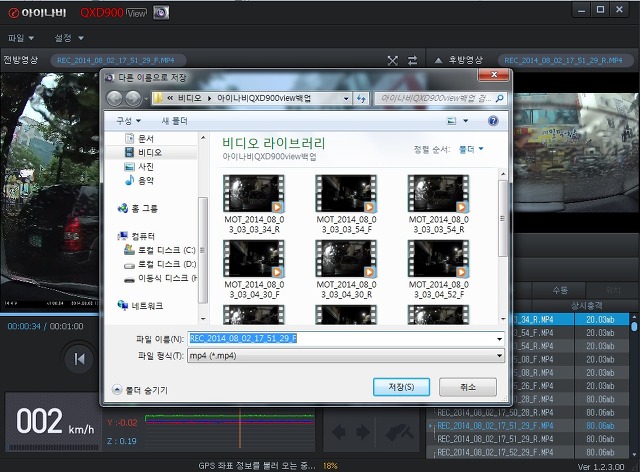Image resolution: width=640 pixels, height=472 pixels.
Task: Click the swap front/rear video icon
Action: pos(413,60)
